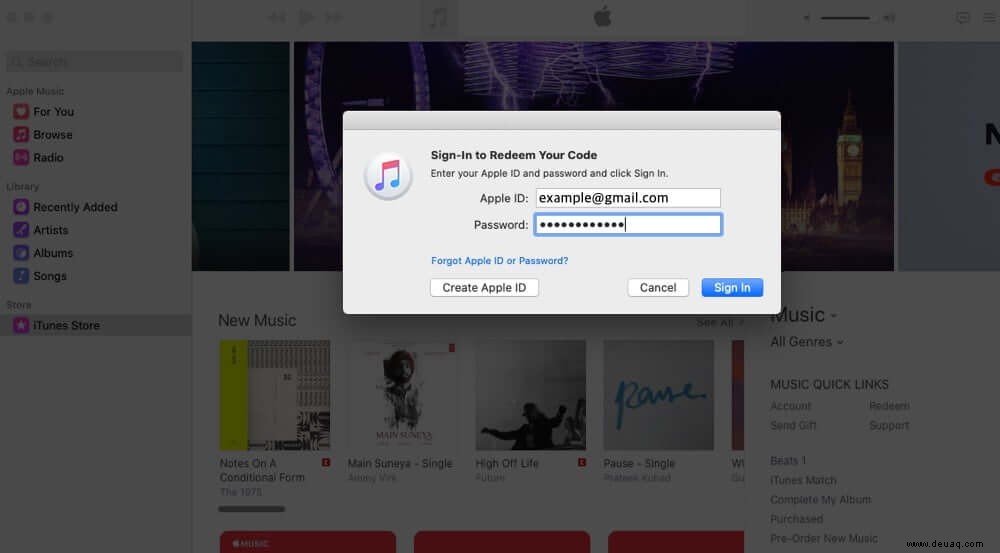
Task: Open Redeem quick link
Action: point(889,406)
